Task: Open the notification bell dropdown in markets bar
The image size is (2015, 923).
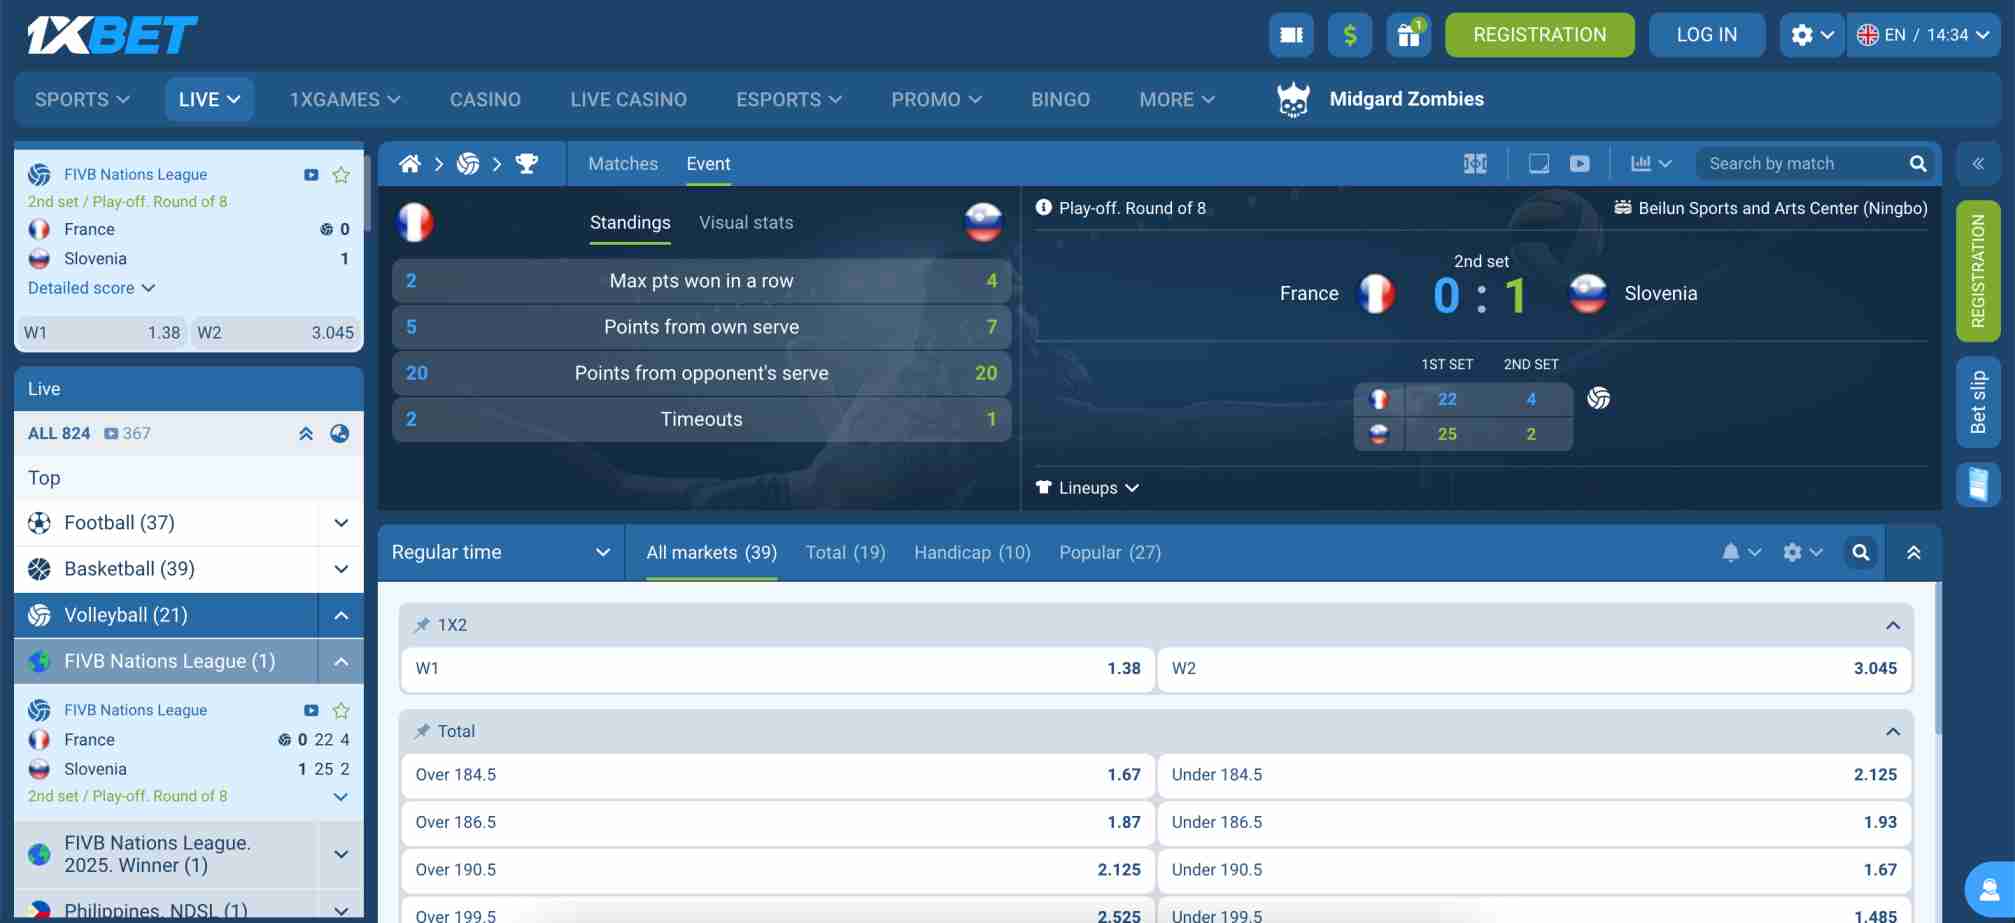Action: pos(1740,553)
